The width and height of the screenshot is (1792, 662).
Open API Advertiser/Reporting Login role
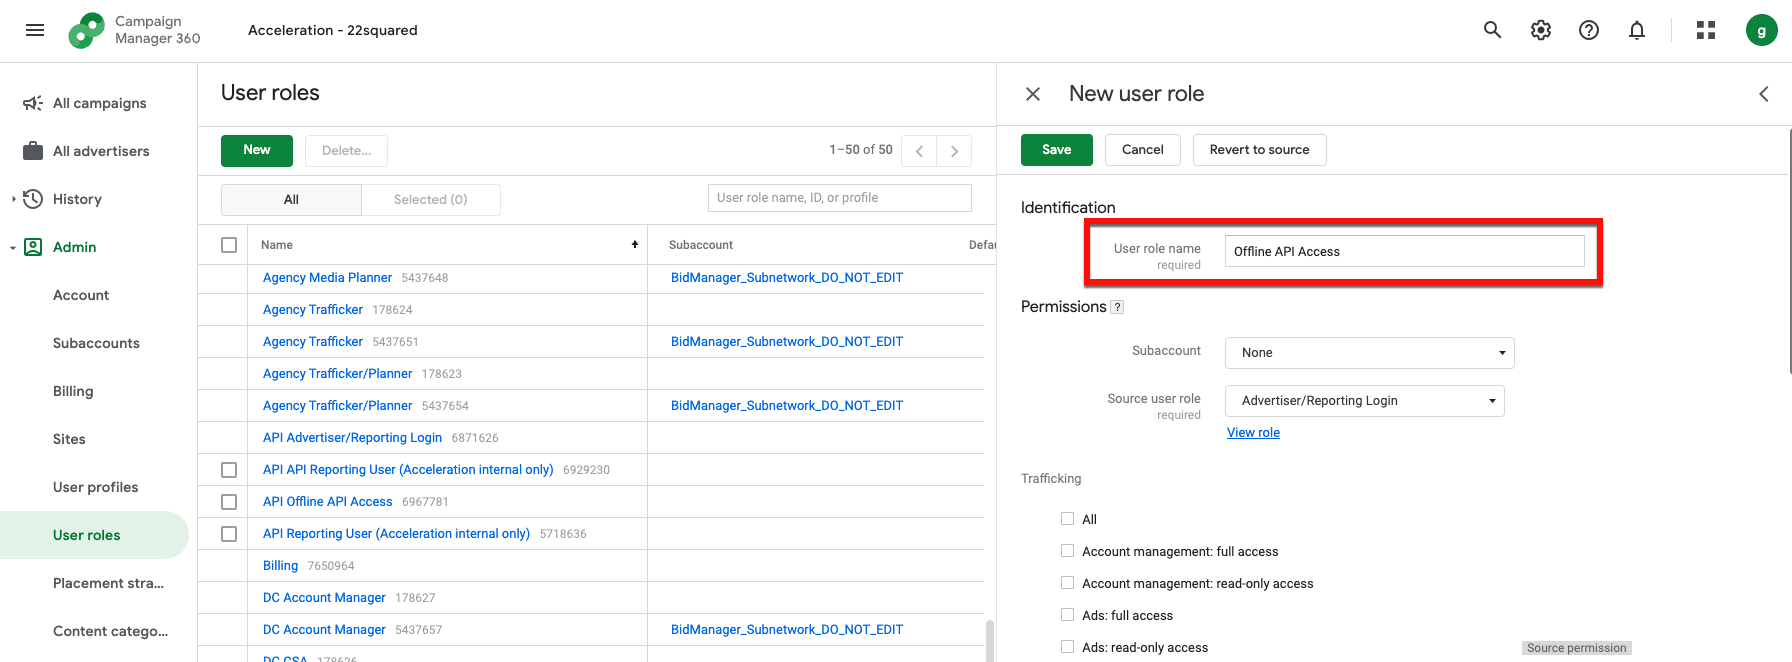[x=352, y=438]
